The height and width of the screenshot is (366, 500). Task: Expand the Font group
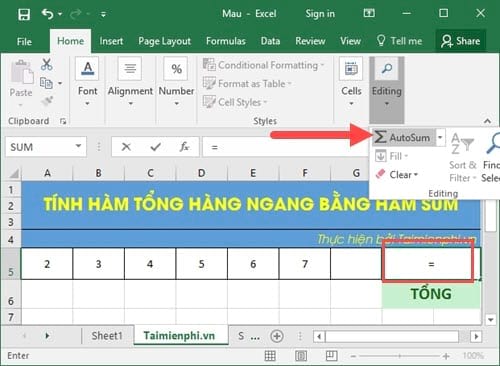coord(87,82)
